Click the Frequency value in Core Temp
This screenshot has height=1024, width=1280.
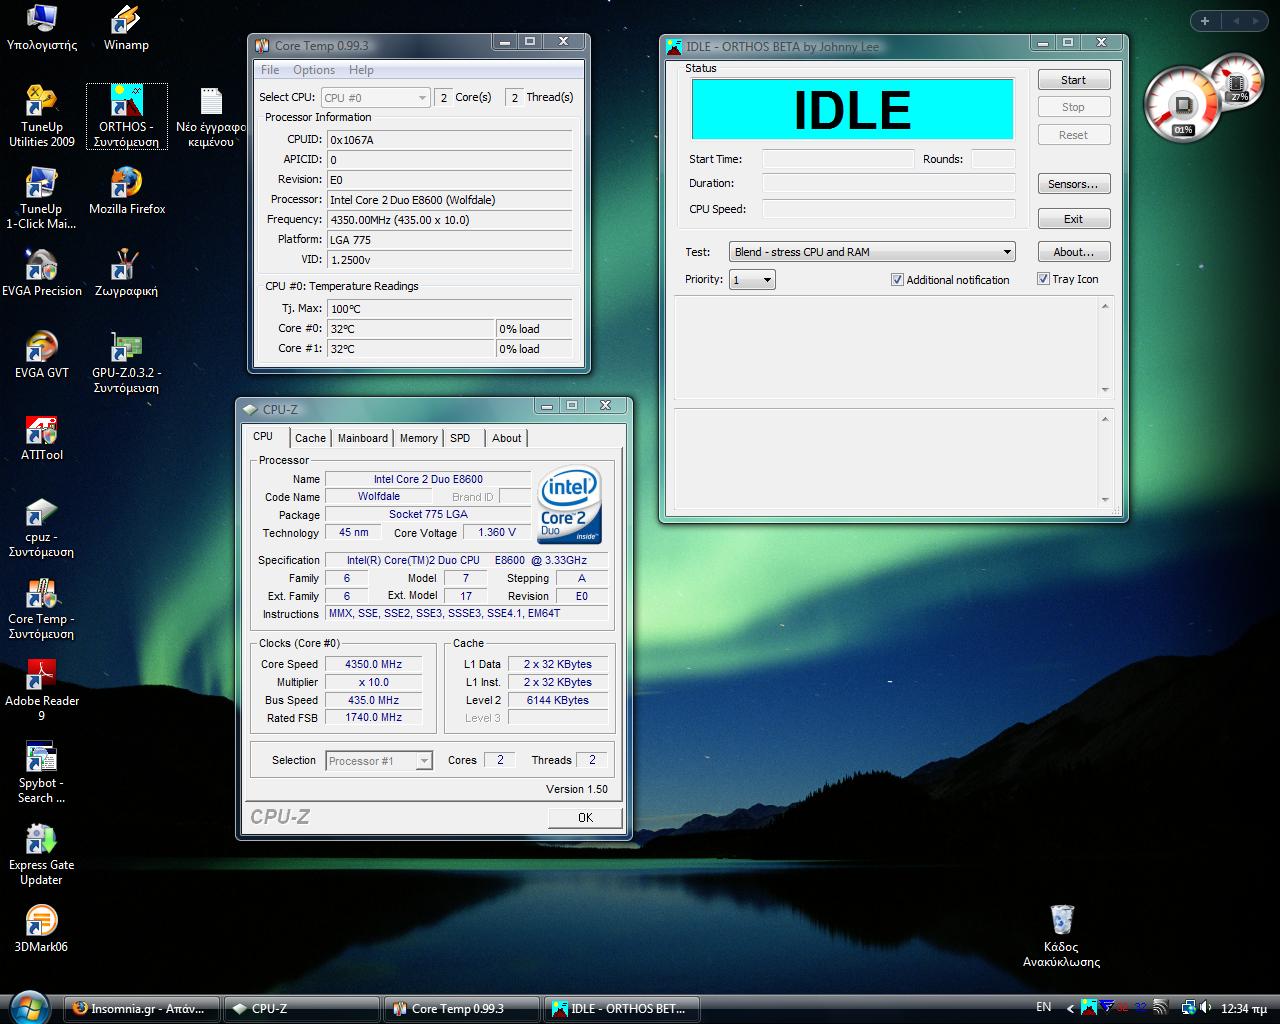tap(449, 220)
